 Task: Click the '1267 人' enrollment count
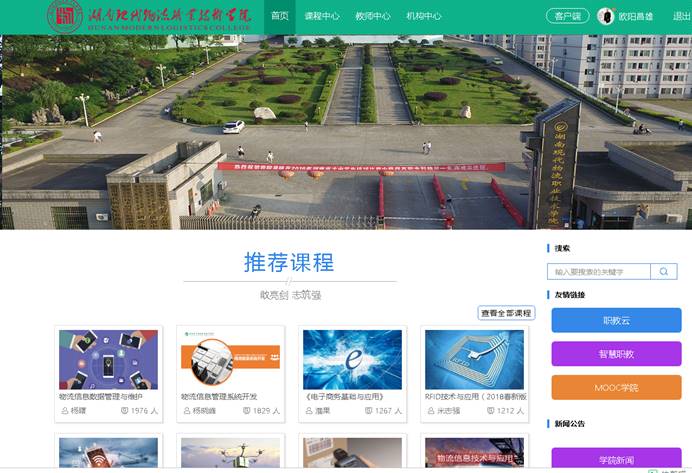pyautogui.click(x=388, y=411)
